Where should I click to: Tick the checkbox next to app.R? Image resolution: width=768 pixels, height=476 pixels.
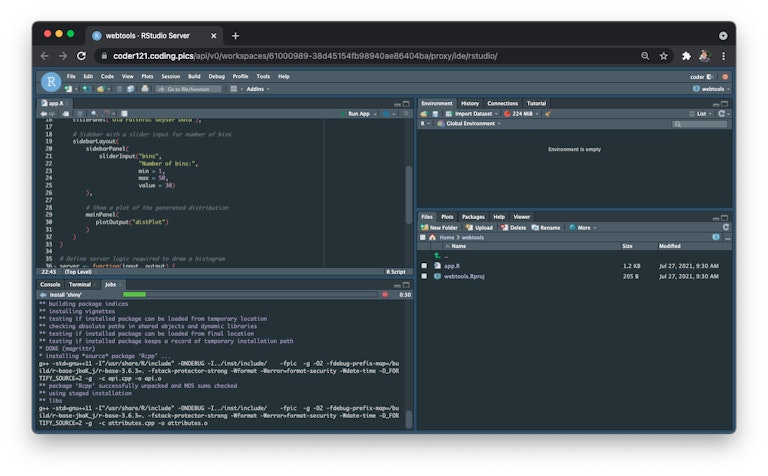point(424,266)
